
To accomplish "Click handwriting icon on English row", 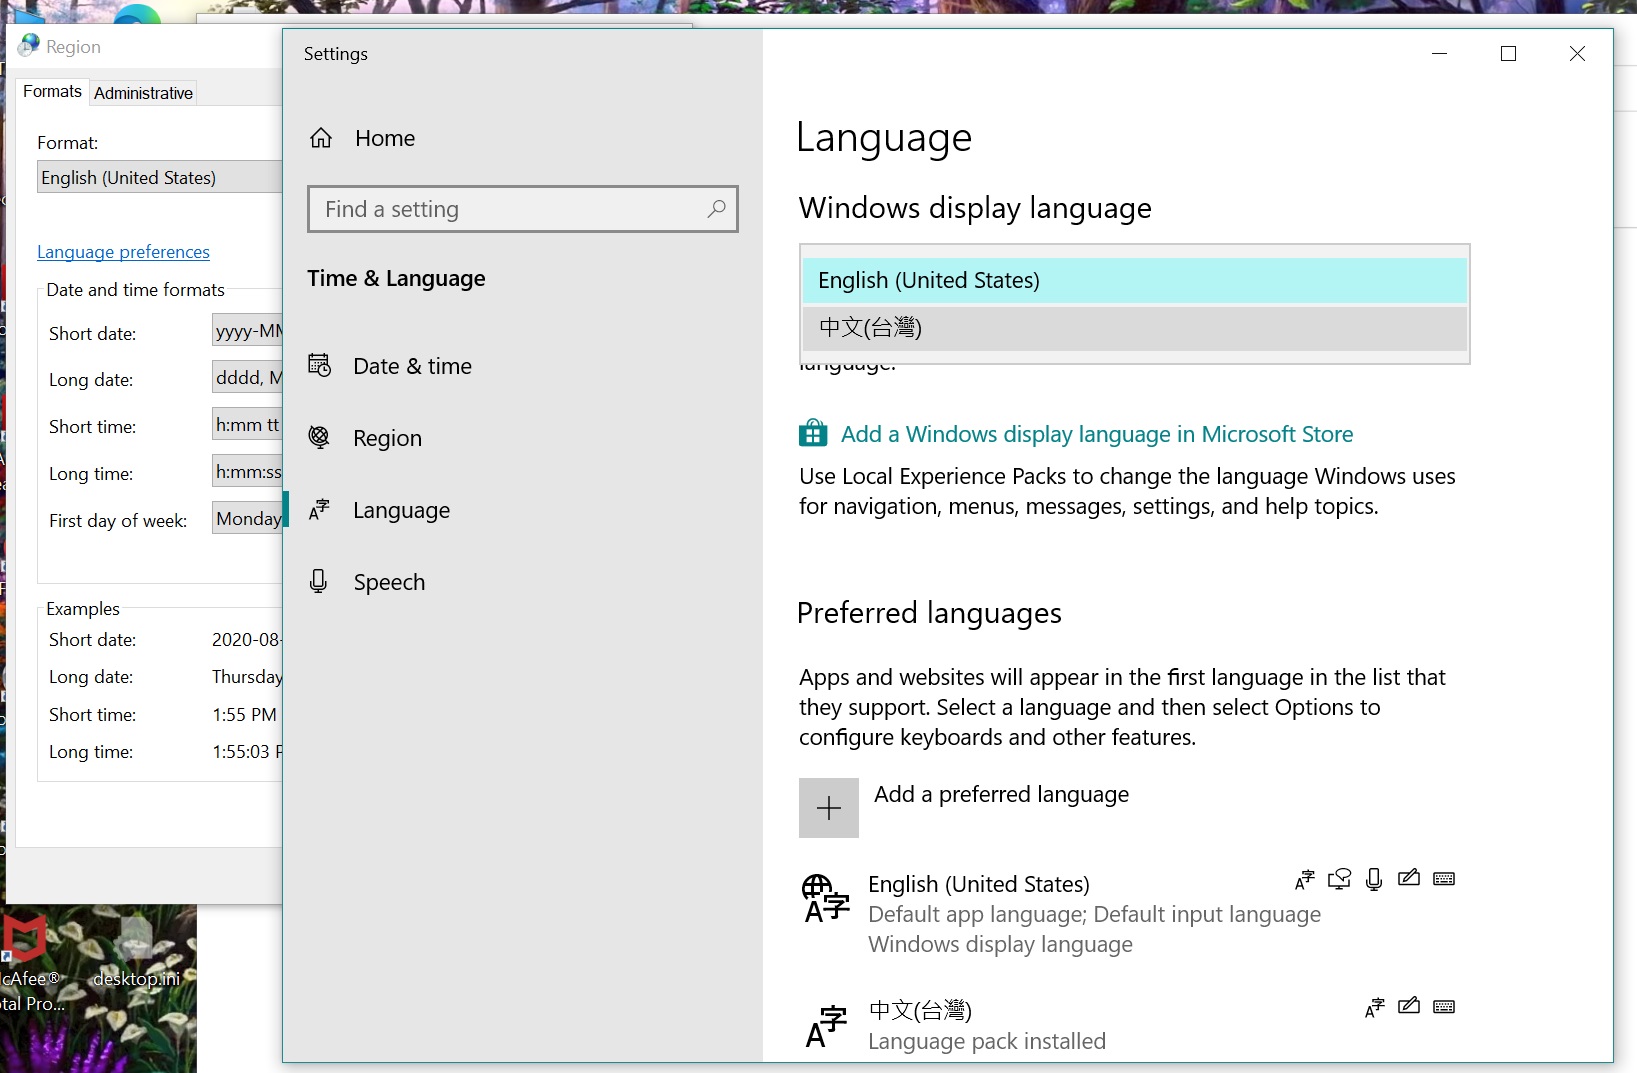I will click(x=1409, y=878).
